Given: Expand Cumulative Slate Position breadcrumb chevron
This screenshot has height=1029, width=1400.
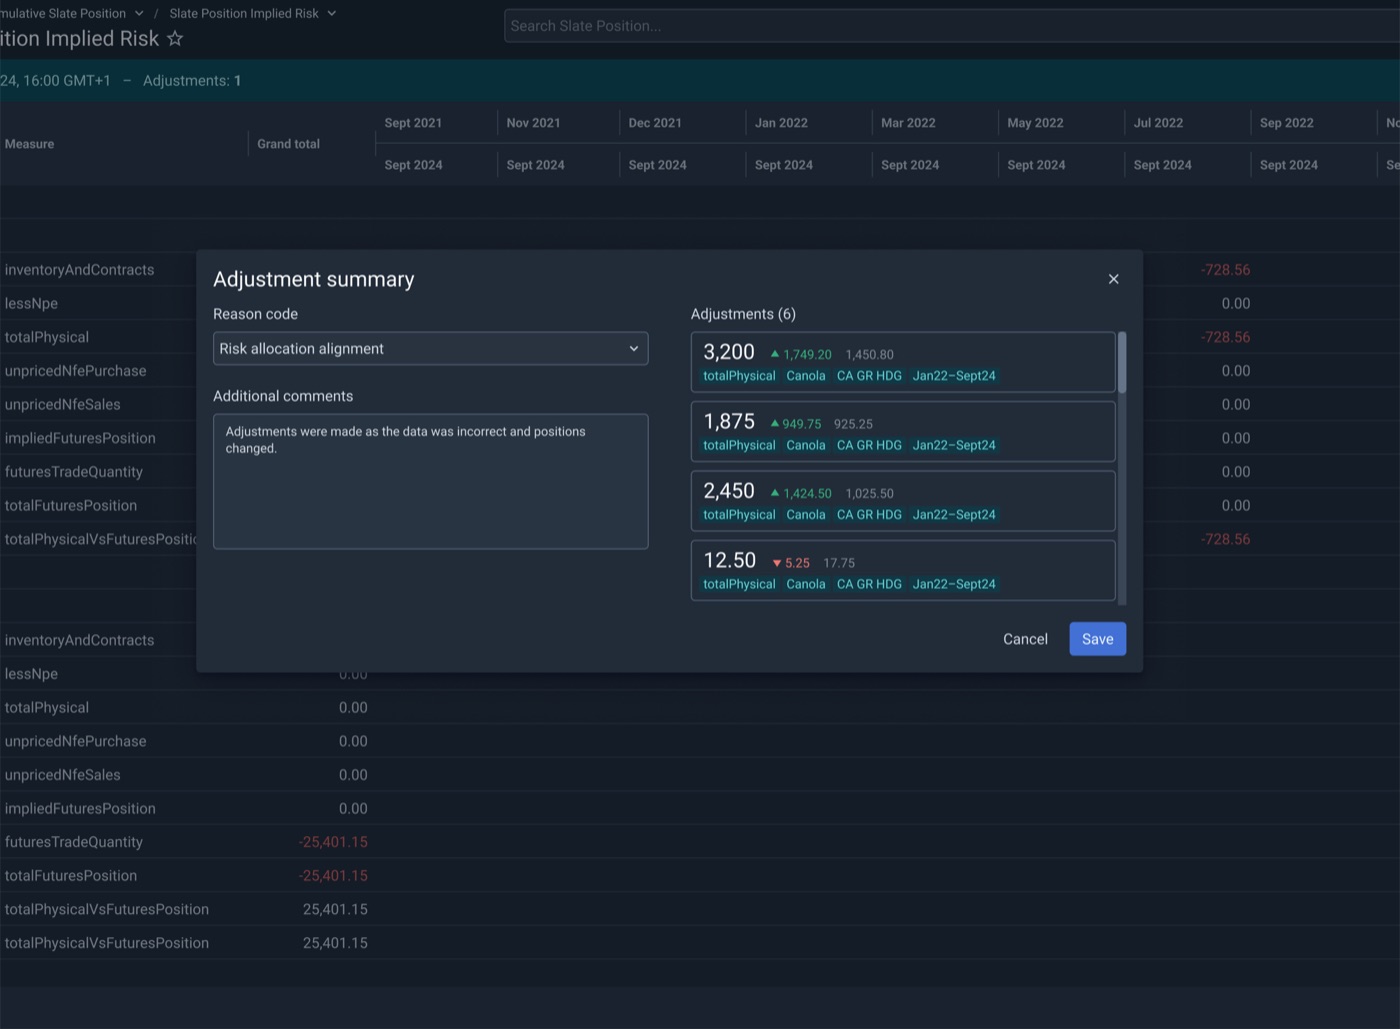Looking at the screenshot, I should point(139,13).
